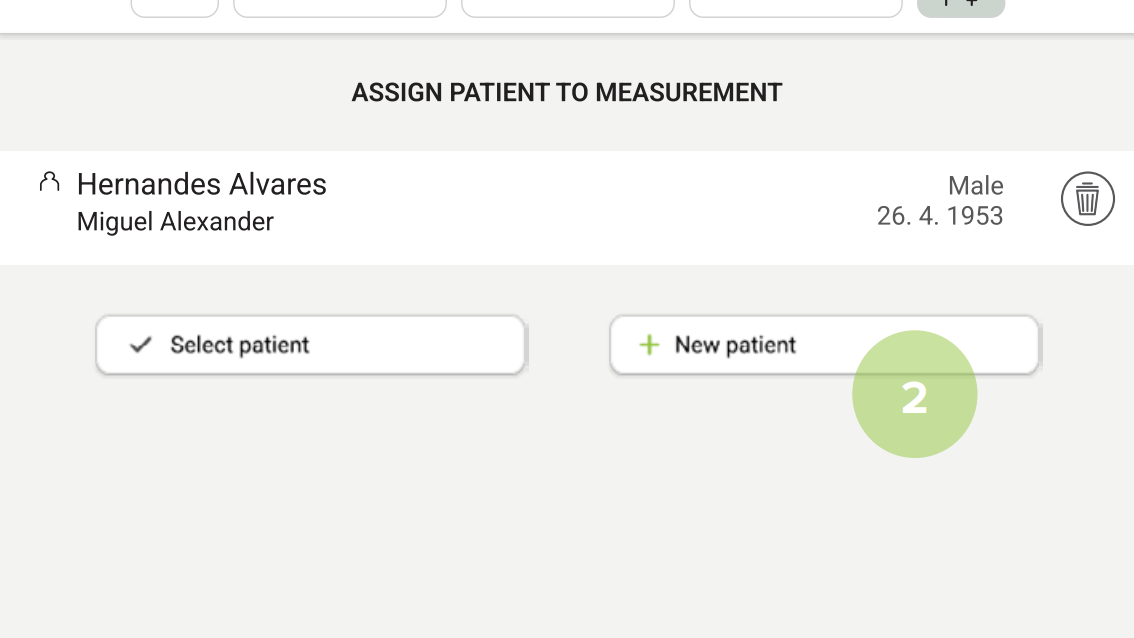Choose the Select patient button
Image resolution: width=1134 pixels, height=638 pixels.
tap(310, 344)
